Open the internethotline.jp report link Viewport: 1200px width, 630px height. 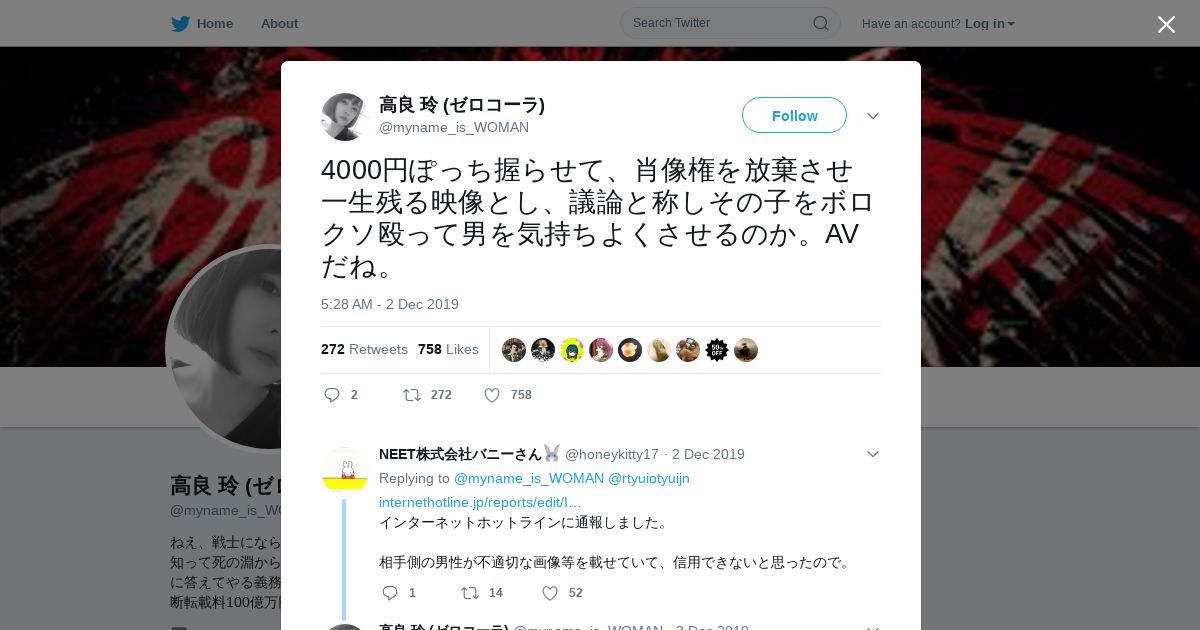[x=480, y=502]
